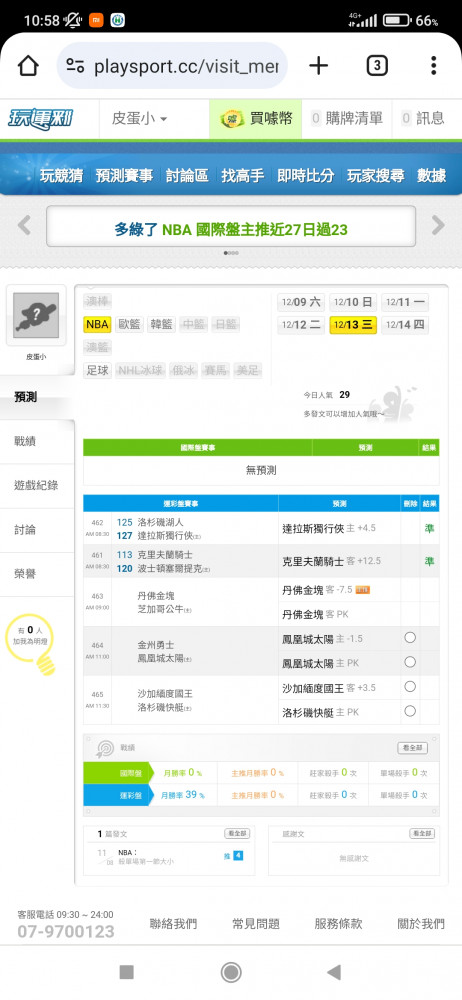Click 丹佛金塊 客 -7.5 prediction

click(x=326, y=590)
